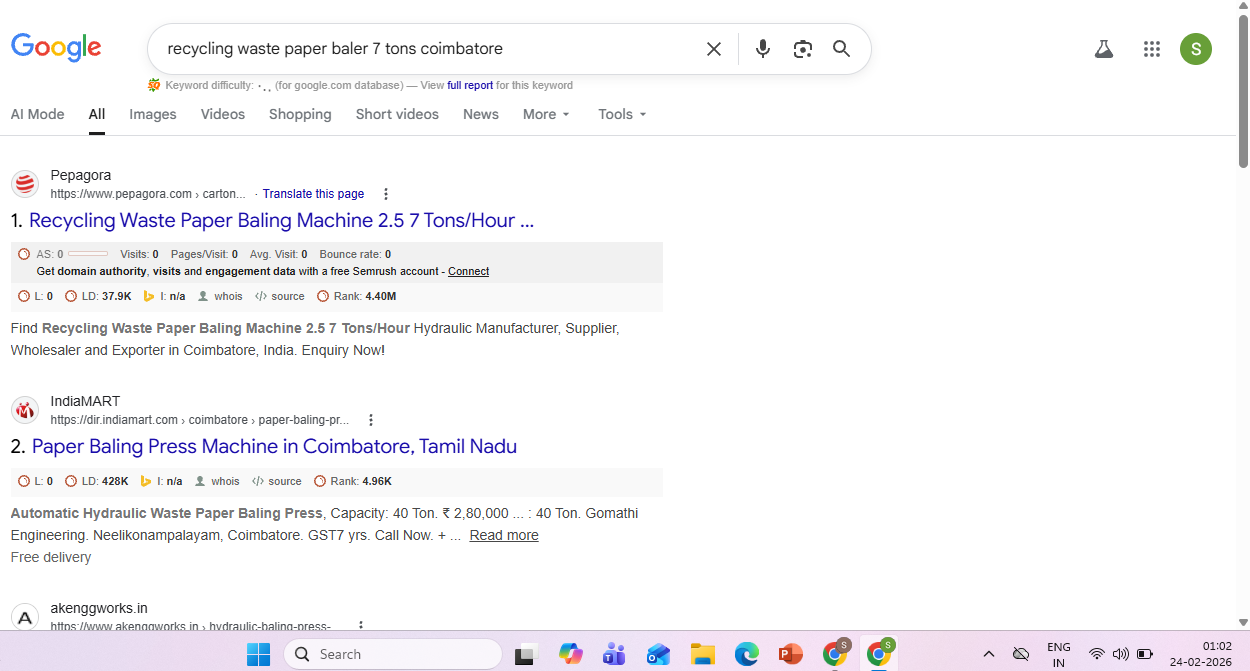Open Google account avatar S
The image size is (1250, 671).
point(1196,49)
